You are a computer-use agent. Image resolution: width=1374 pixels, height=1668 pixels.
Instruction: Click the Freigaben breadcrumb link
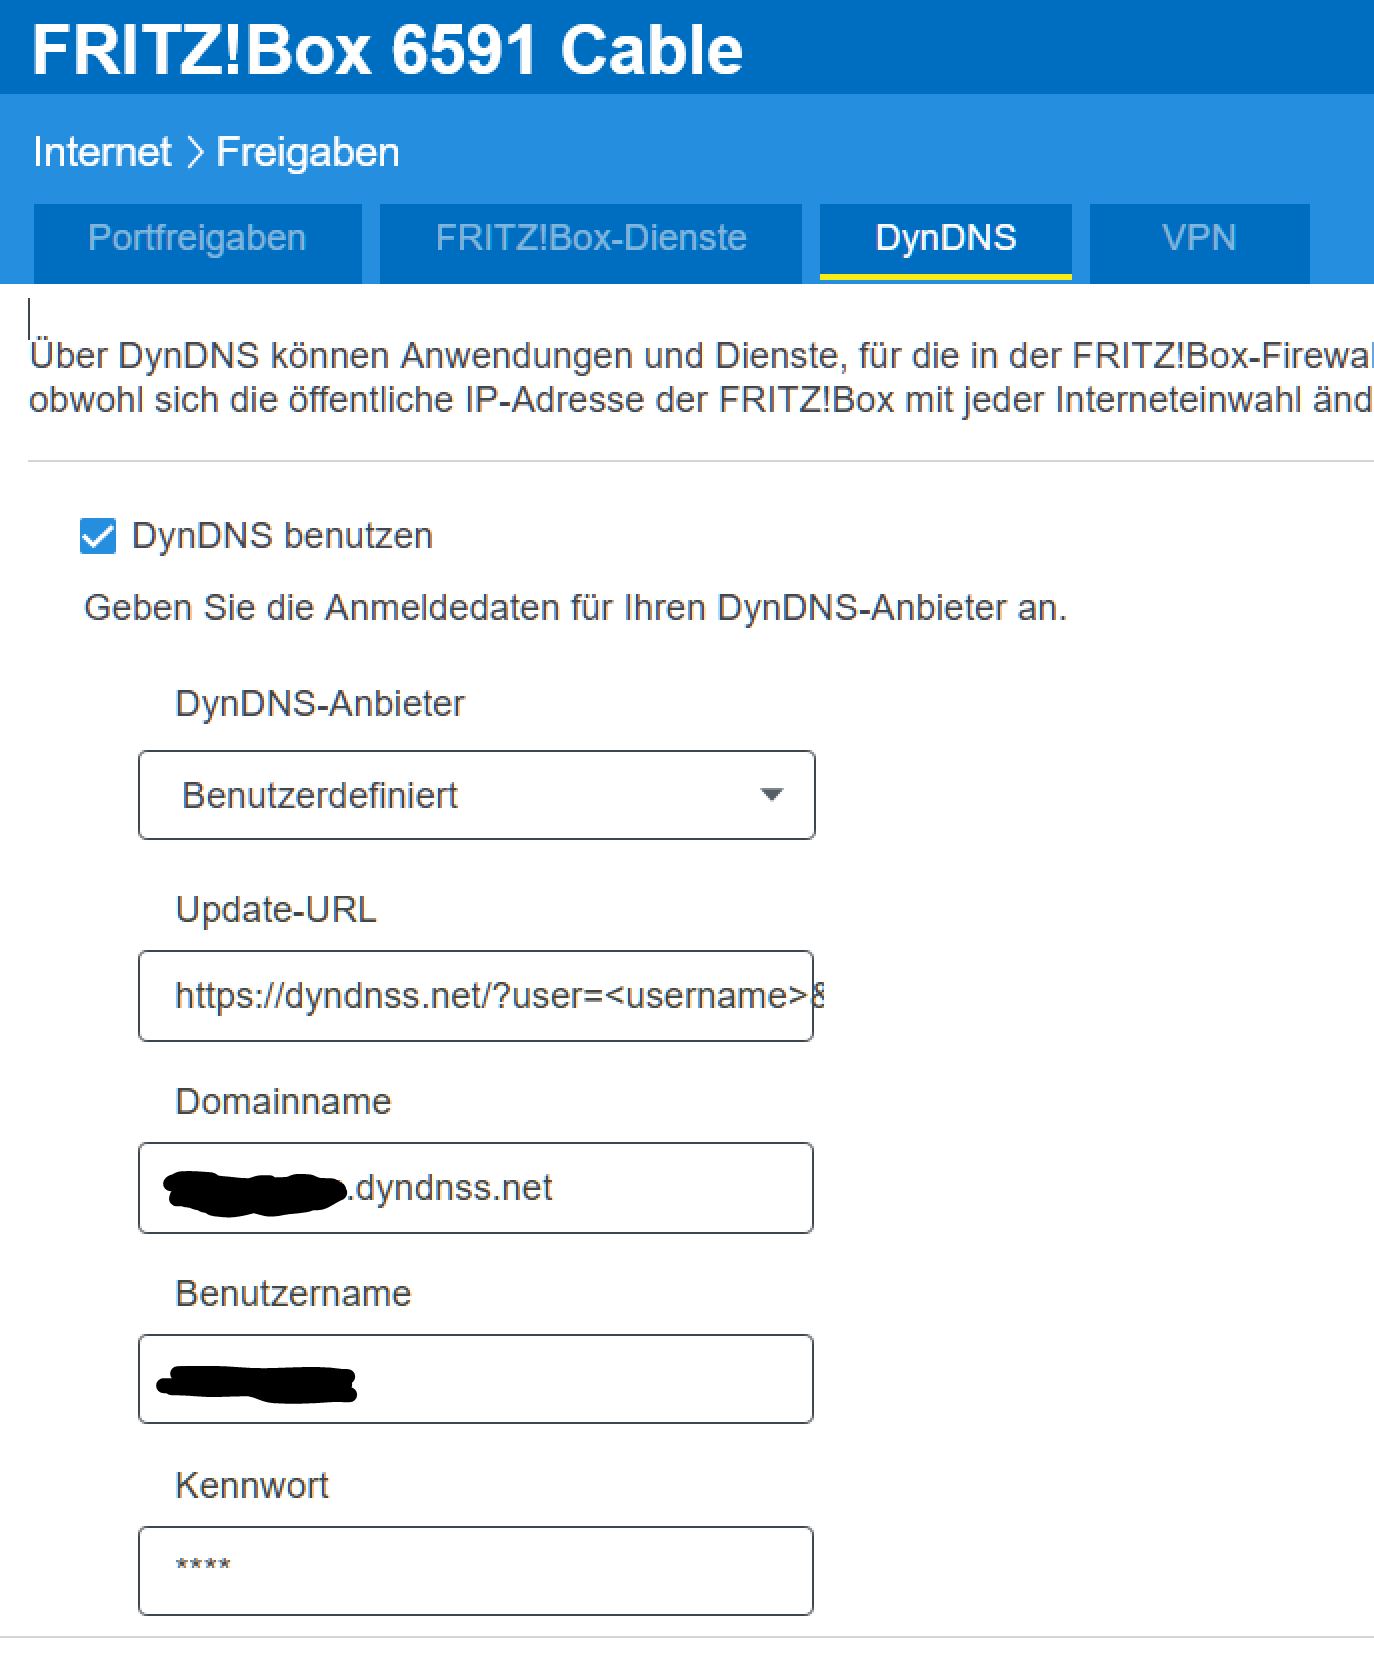point(308,152)
